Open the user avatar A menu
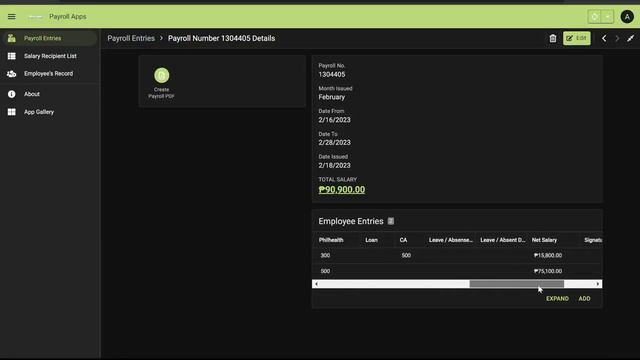Image resolution: width=640 pixels, height=360 pixels. point(627,17)
